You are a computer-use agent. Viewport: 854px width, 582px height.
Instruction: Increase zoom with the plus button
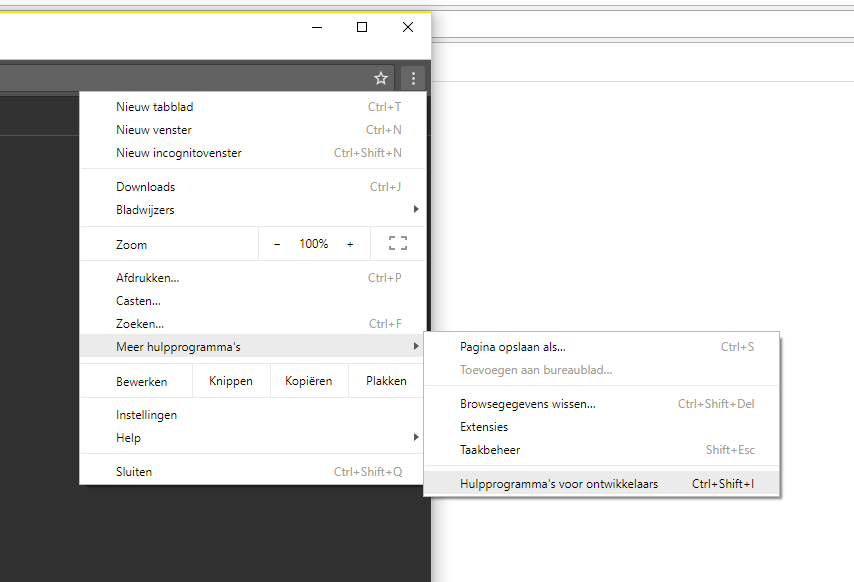(350, 244)
